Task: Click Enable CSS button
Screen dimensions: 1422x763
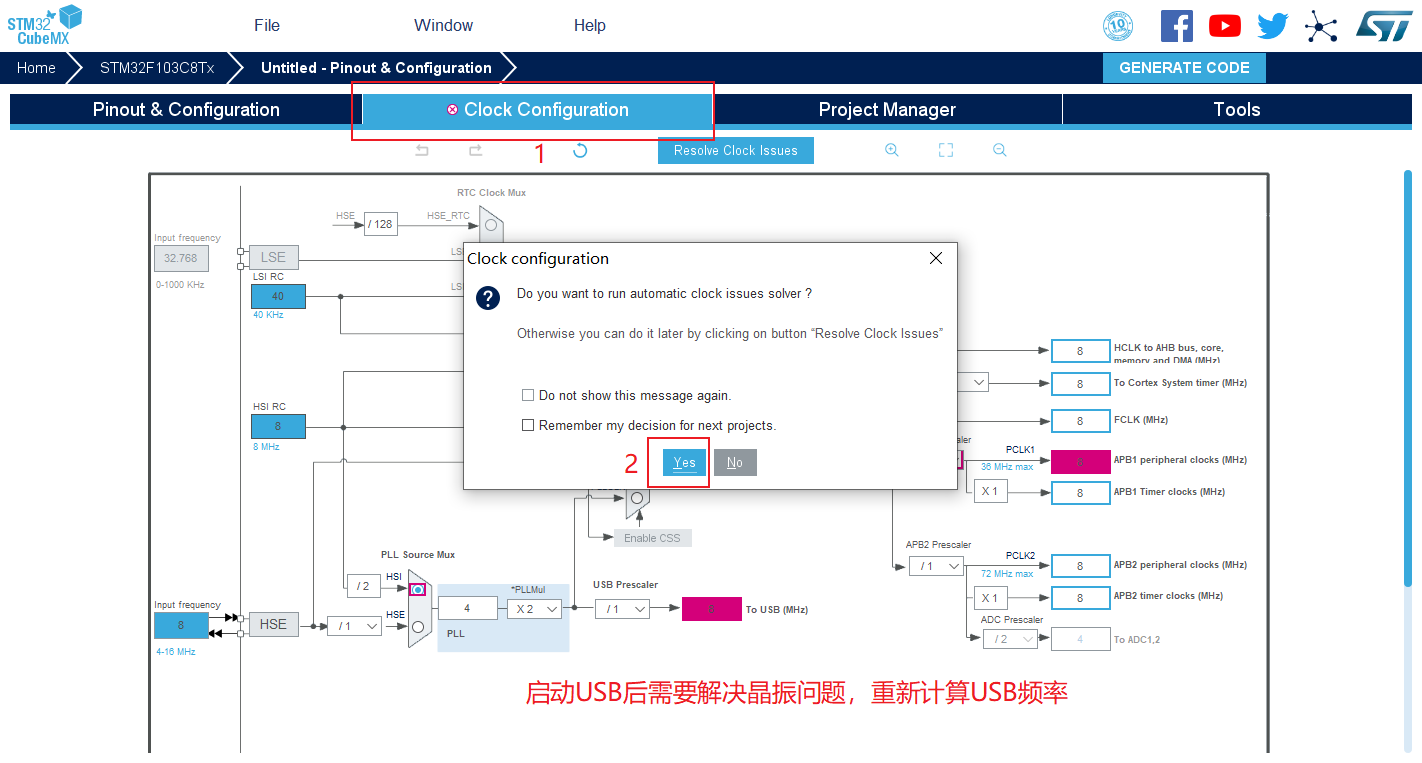Action: click(652, 538)
